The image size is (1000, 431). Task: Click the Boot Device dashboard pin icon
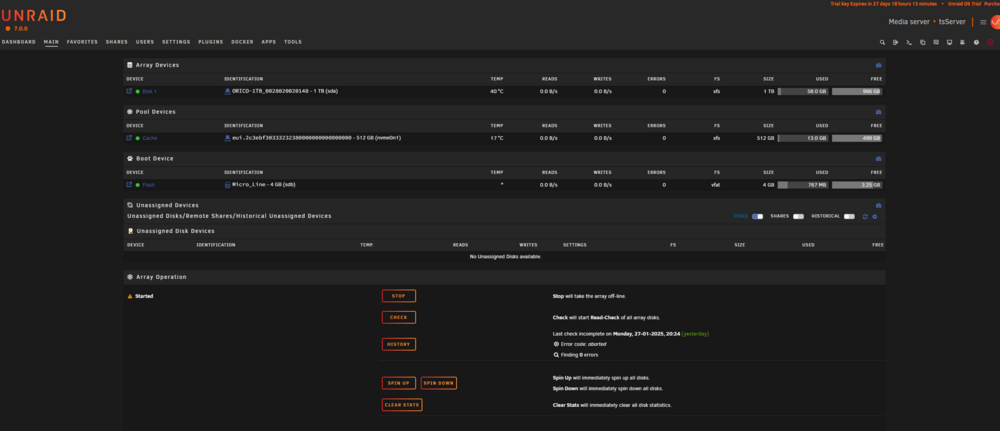point(878,158)
